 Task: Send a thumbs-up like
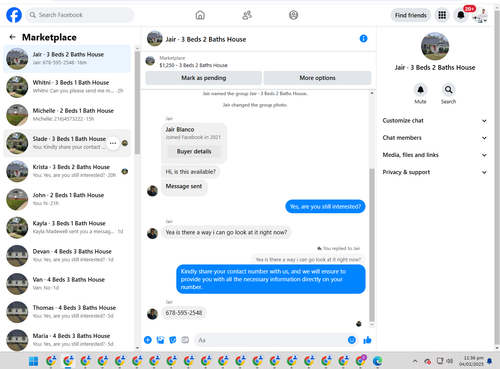(x=367, y=340)
